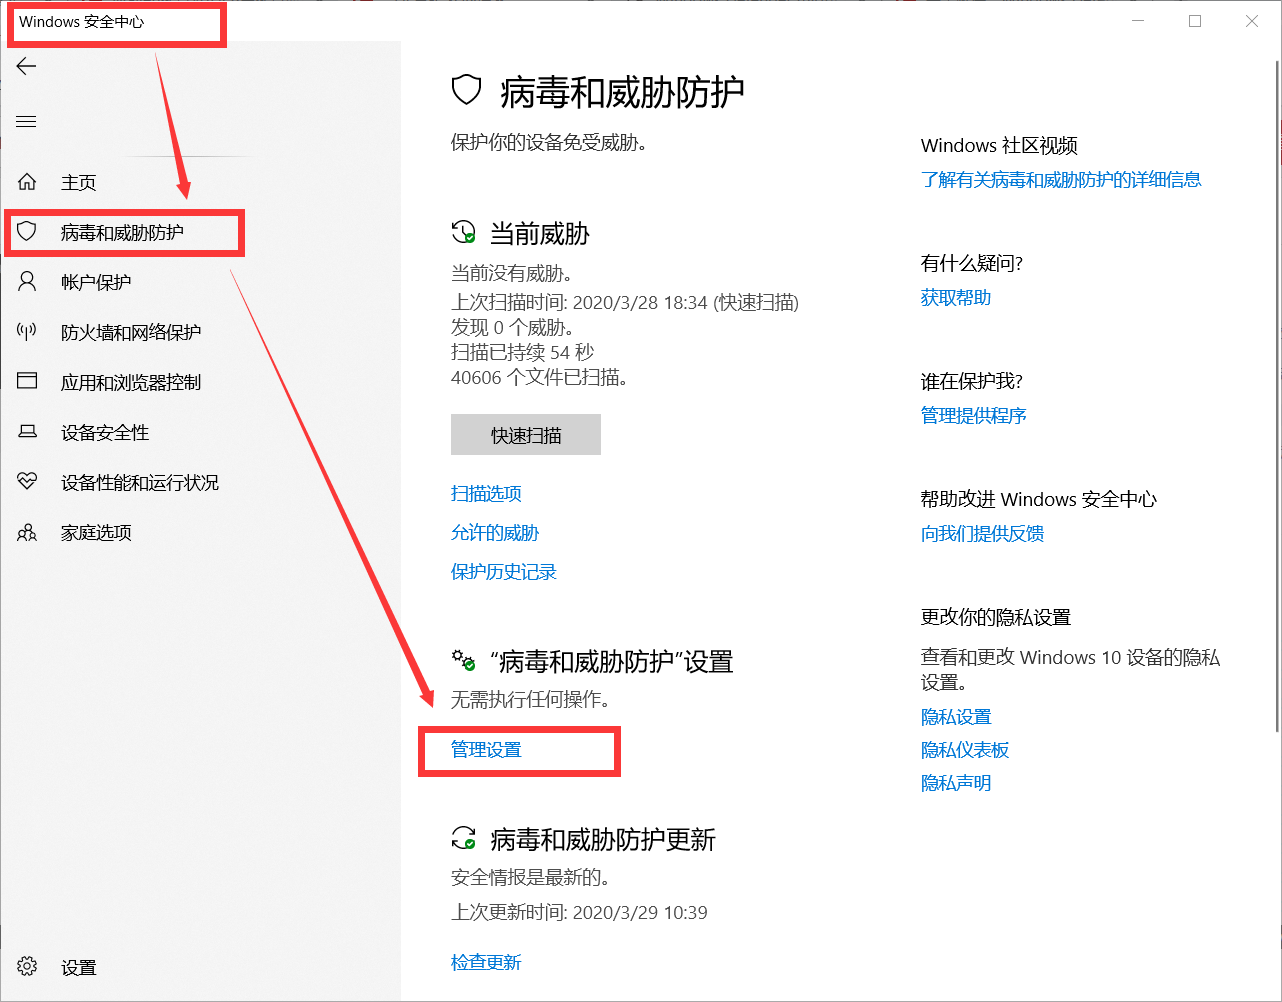This screenshot has height=1002, width=1282.
Task: Open 设置 at bottom of sidebar
Action: [79, 967]
